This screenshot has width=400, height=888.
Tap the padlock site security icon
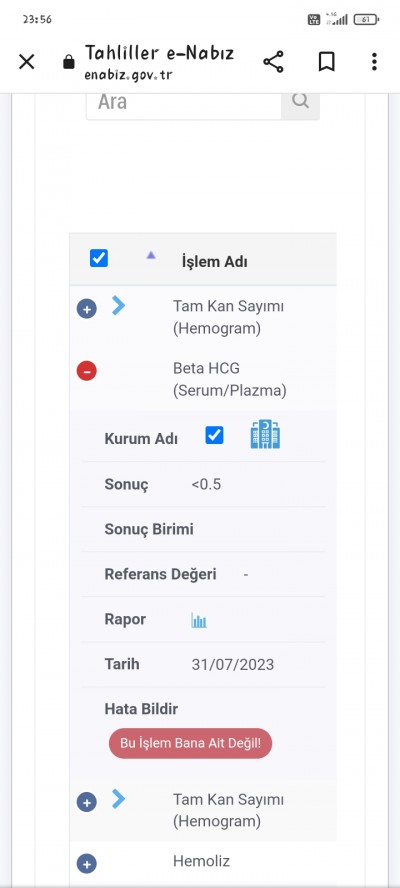pos(69,62)
